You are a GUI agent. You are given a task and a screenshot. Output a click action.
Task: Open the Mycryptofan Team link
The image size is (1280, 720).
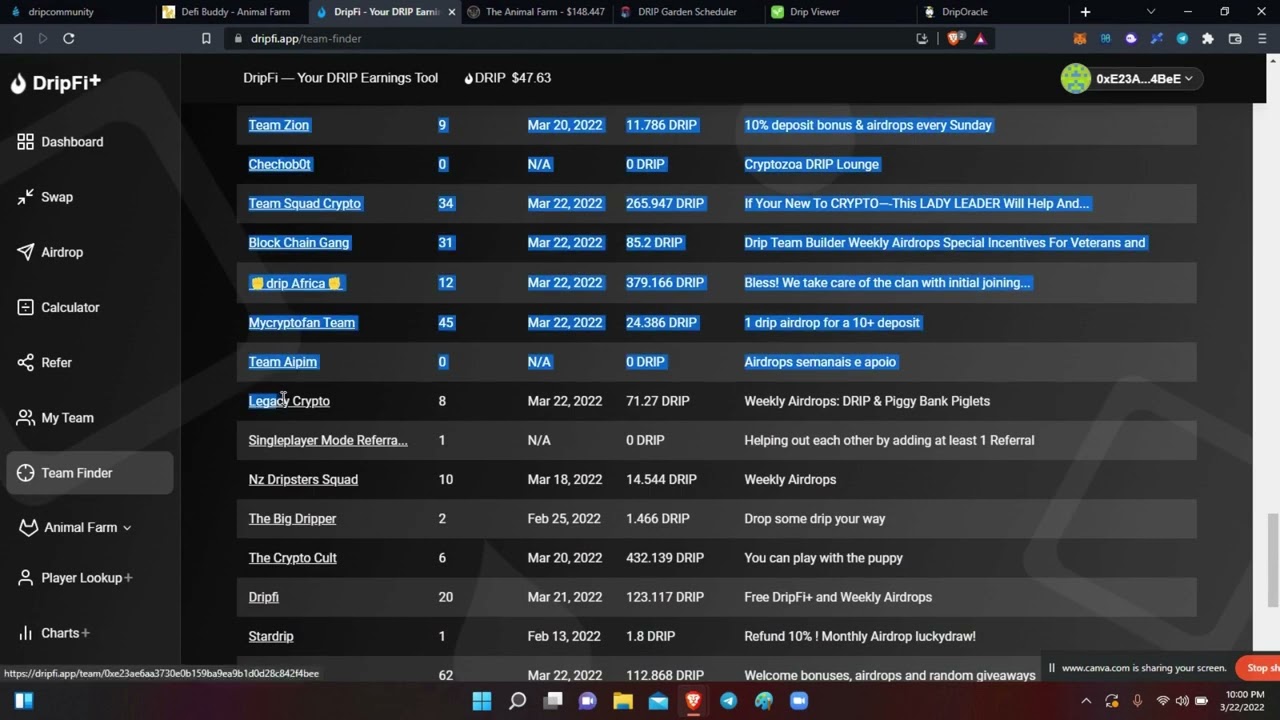302,323
